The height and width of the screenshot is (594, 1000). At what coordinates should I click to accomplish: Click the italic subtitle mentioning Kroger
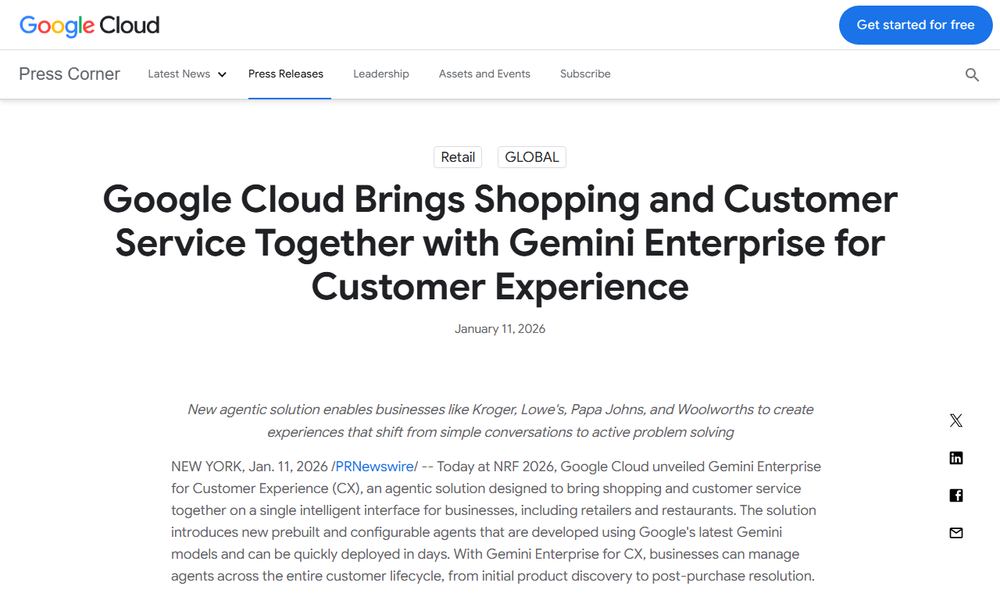pos(500,421)
